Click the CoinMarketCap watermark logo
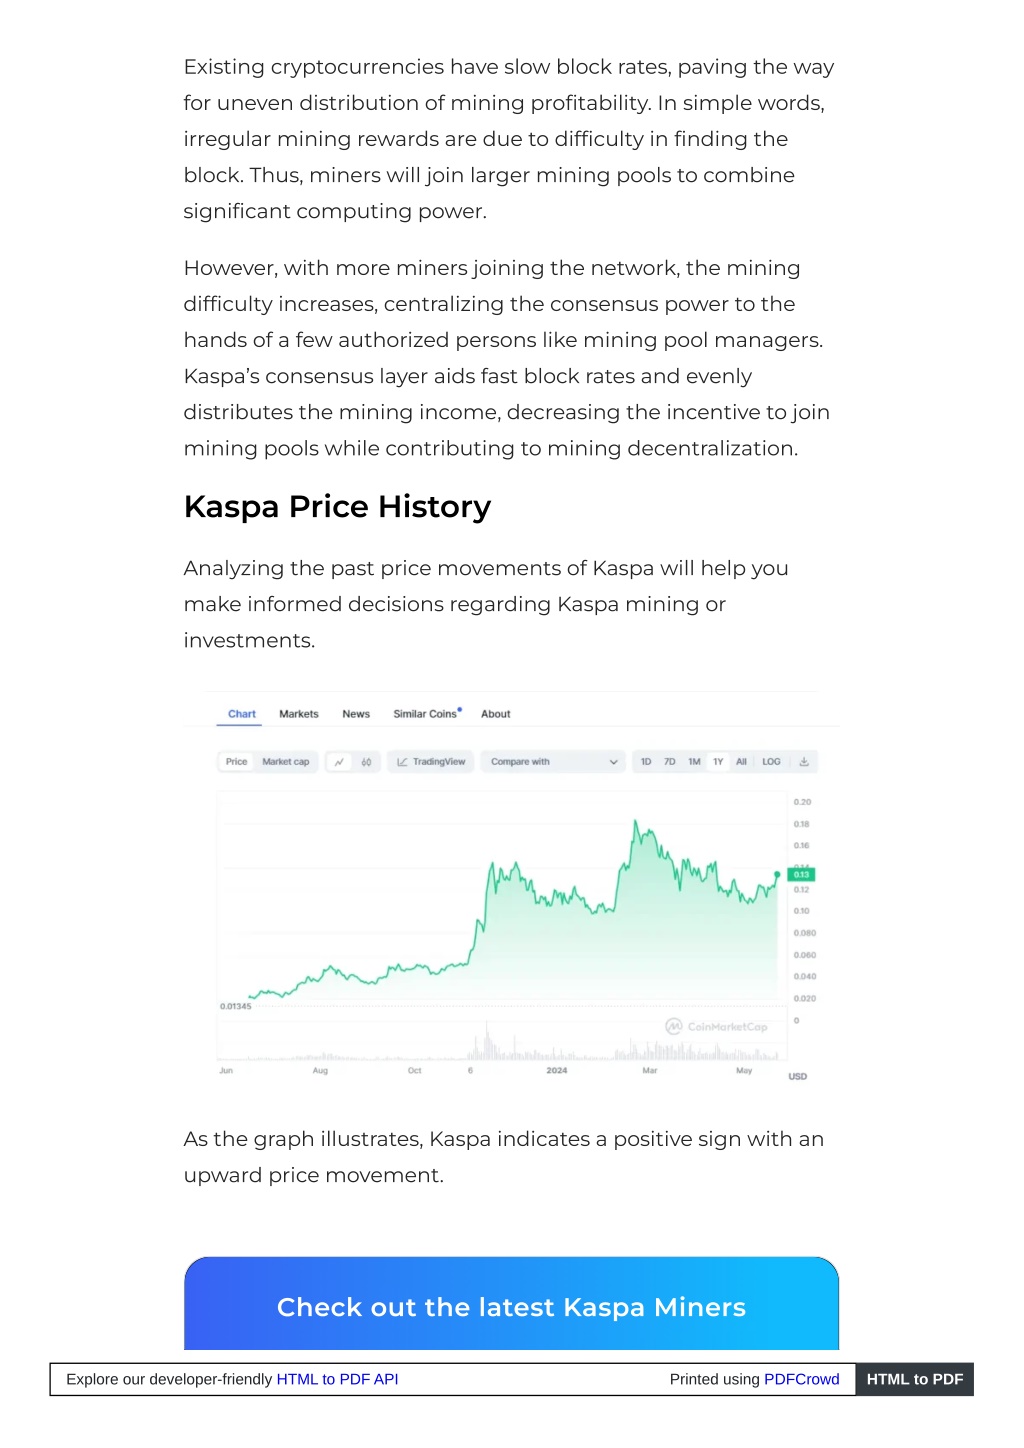This screenshot has height=1448, width=1024. (x=717, y=1026)
